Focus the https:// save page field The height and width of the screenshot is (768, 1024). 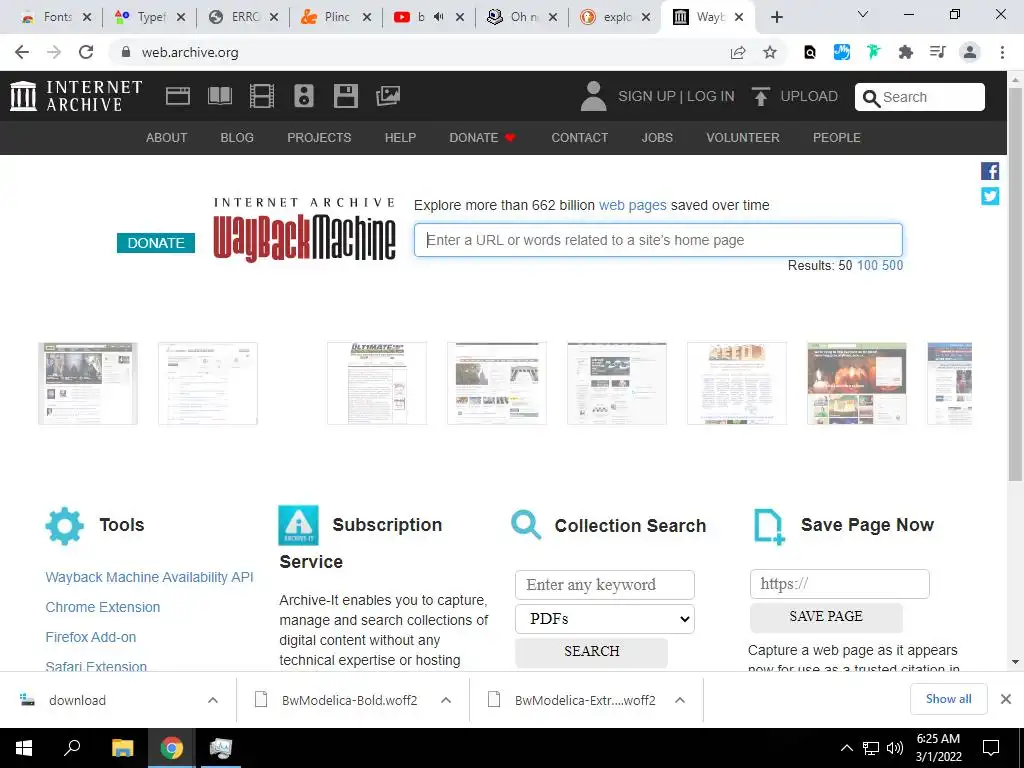point(840,584)
